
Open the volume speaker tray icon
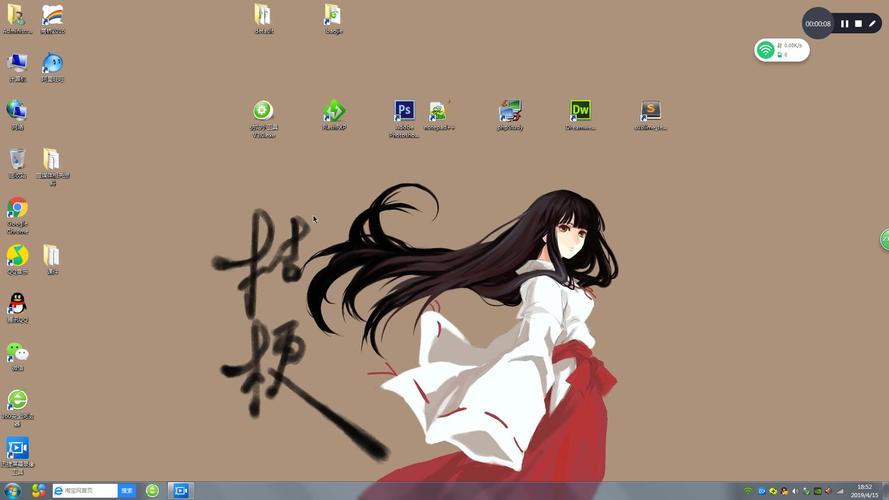click(x=795, y=491)
